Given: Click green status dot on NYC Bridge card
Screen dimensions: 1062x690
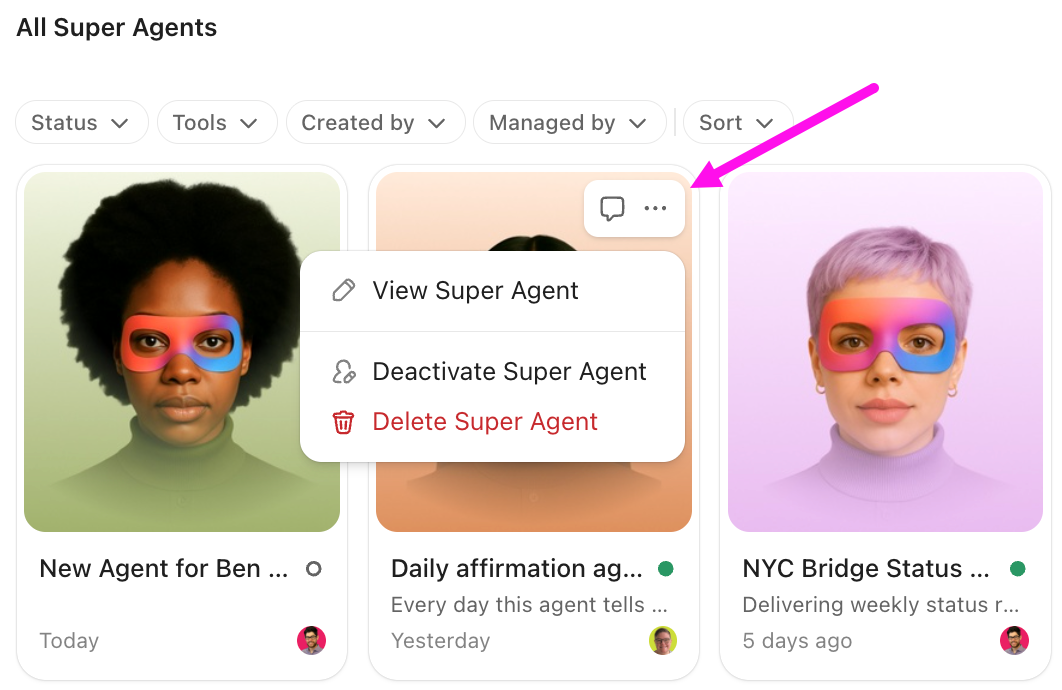Looking at the screenshot, I should [x=1017, y=569].
